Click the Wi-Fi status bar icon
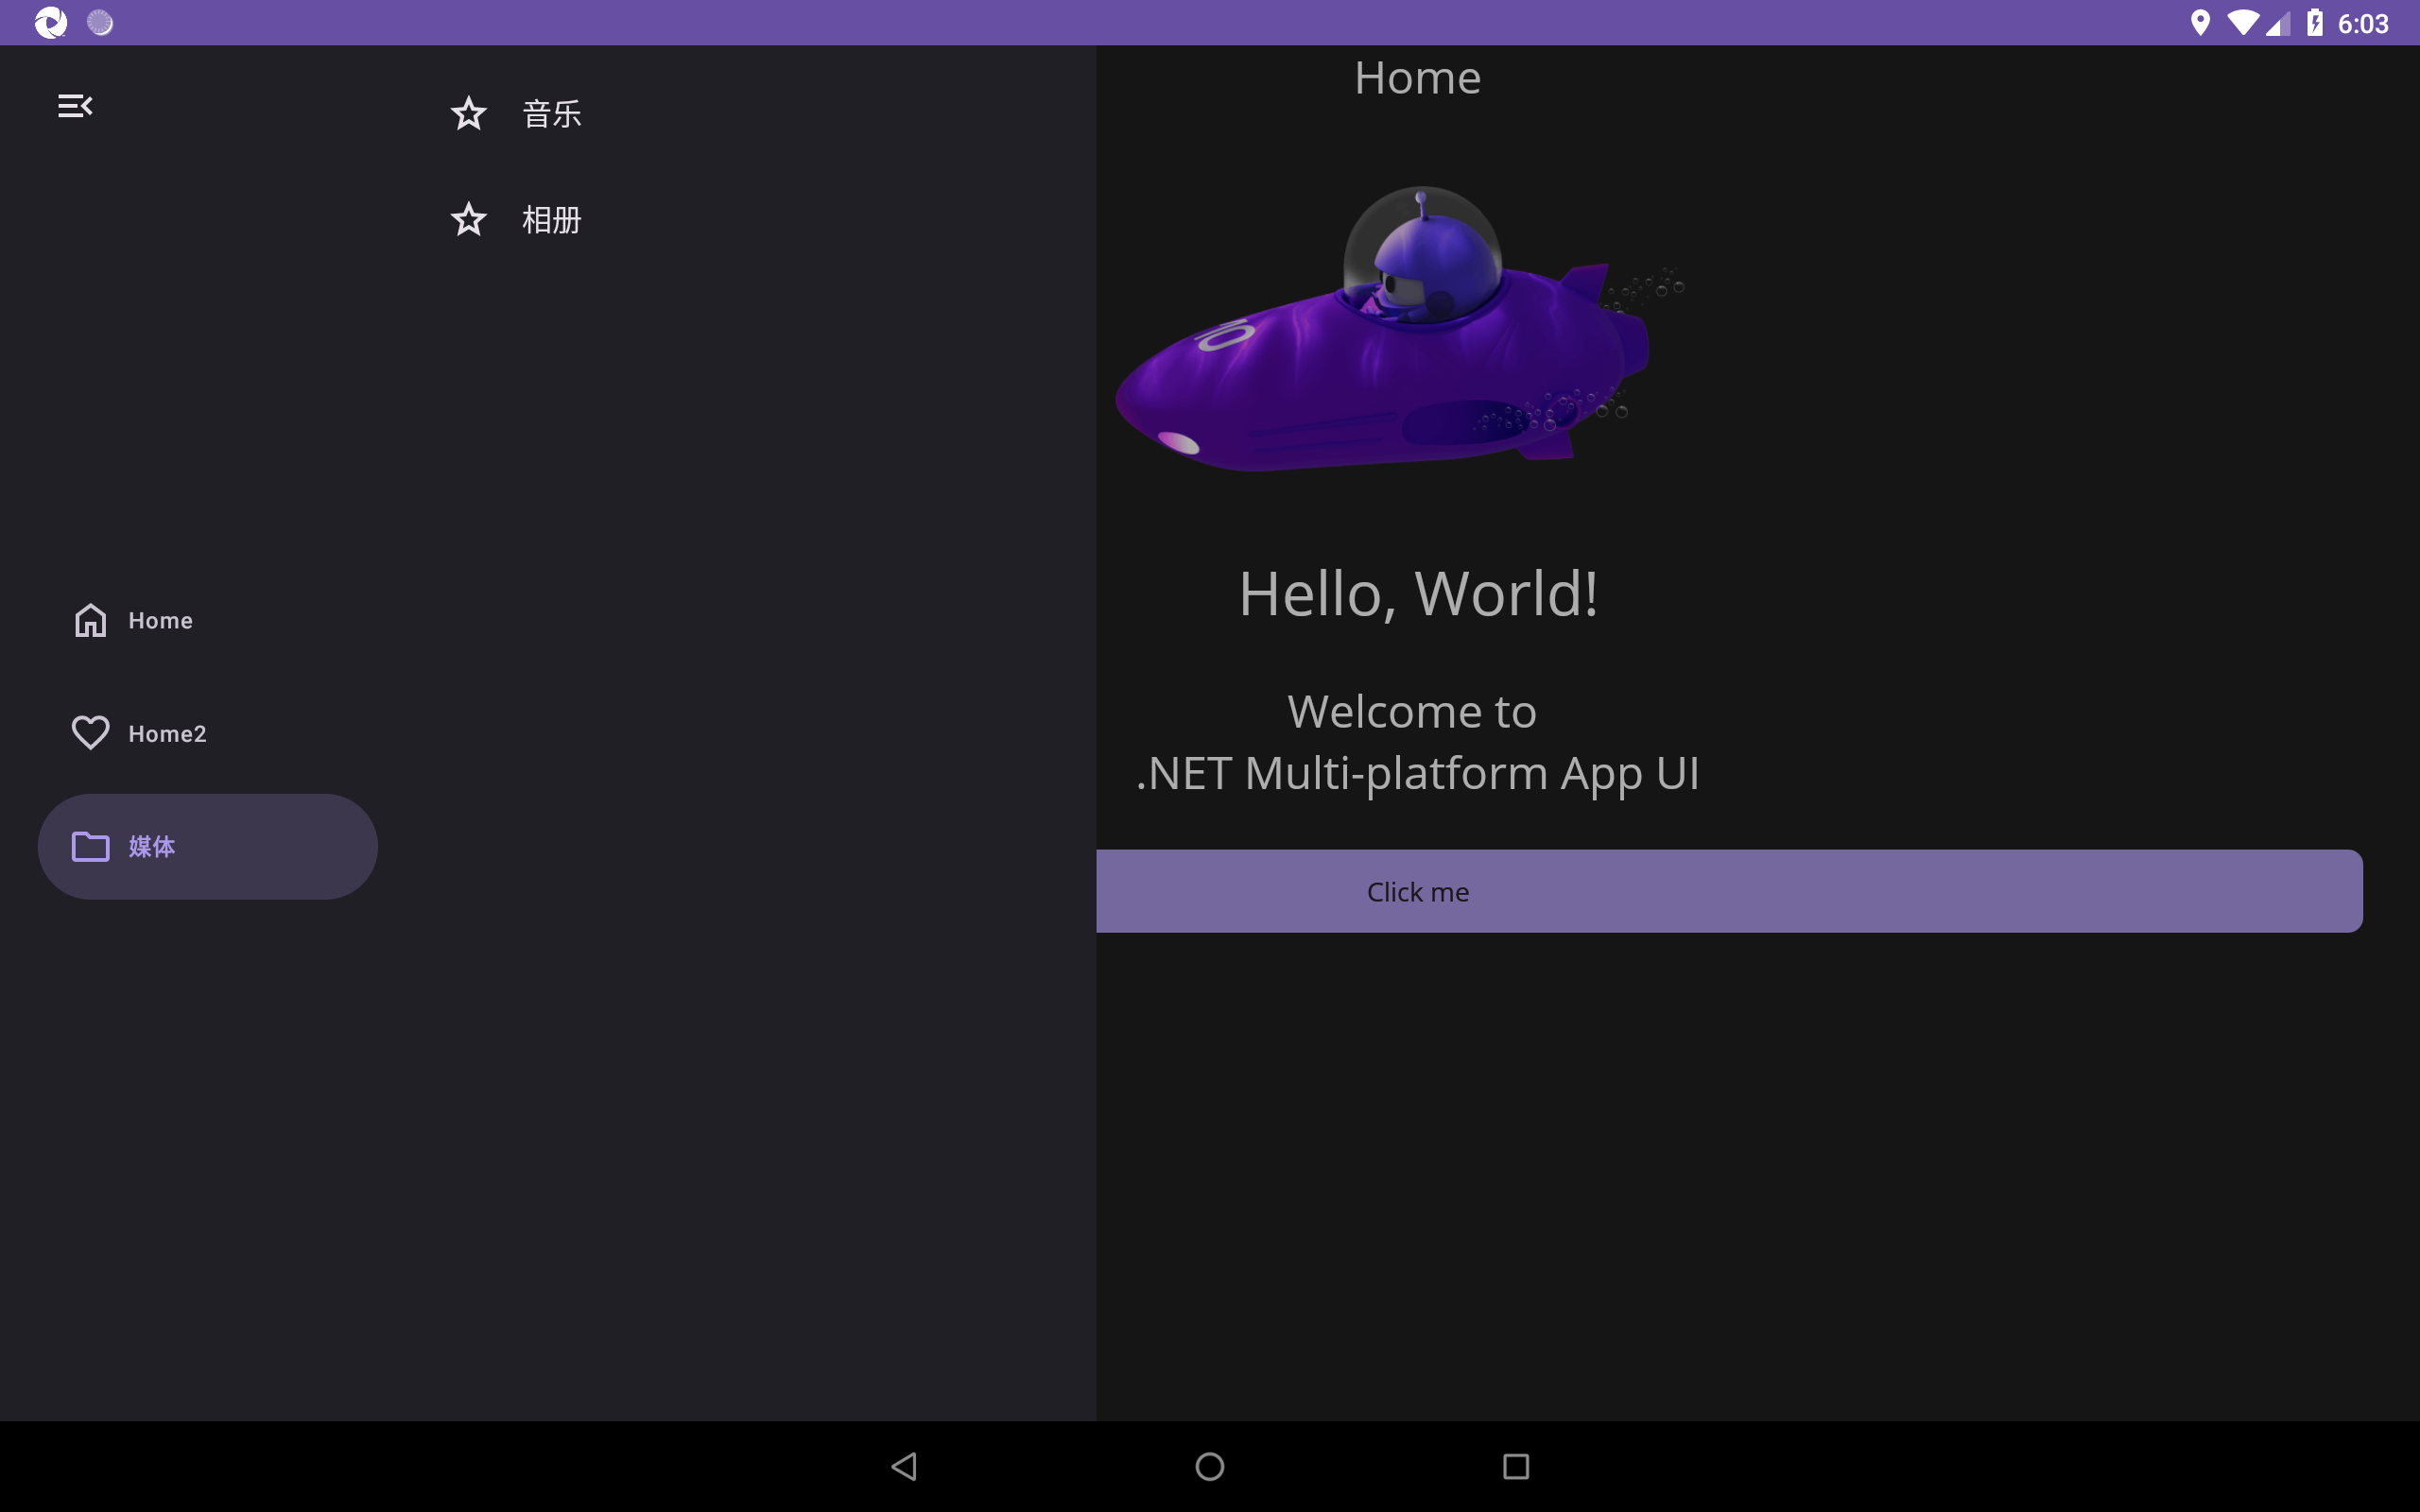2420x1512 pixels. [2243, 23]
